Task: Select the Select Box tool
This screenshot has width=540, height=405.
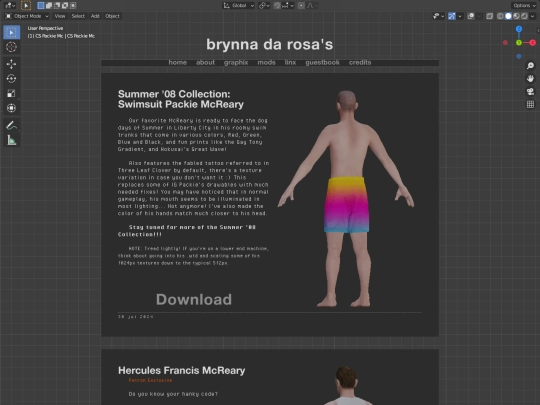Action: (x=11, y=32)
